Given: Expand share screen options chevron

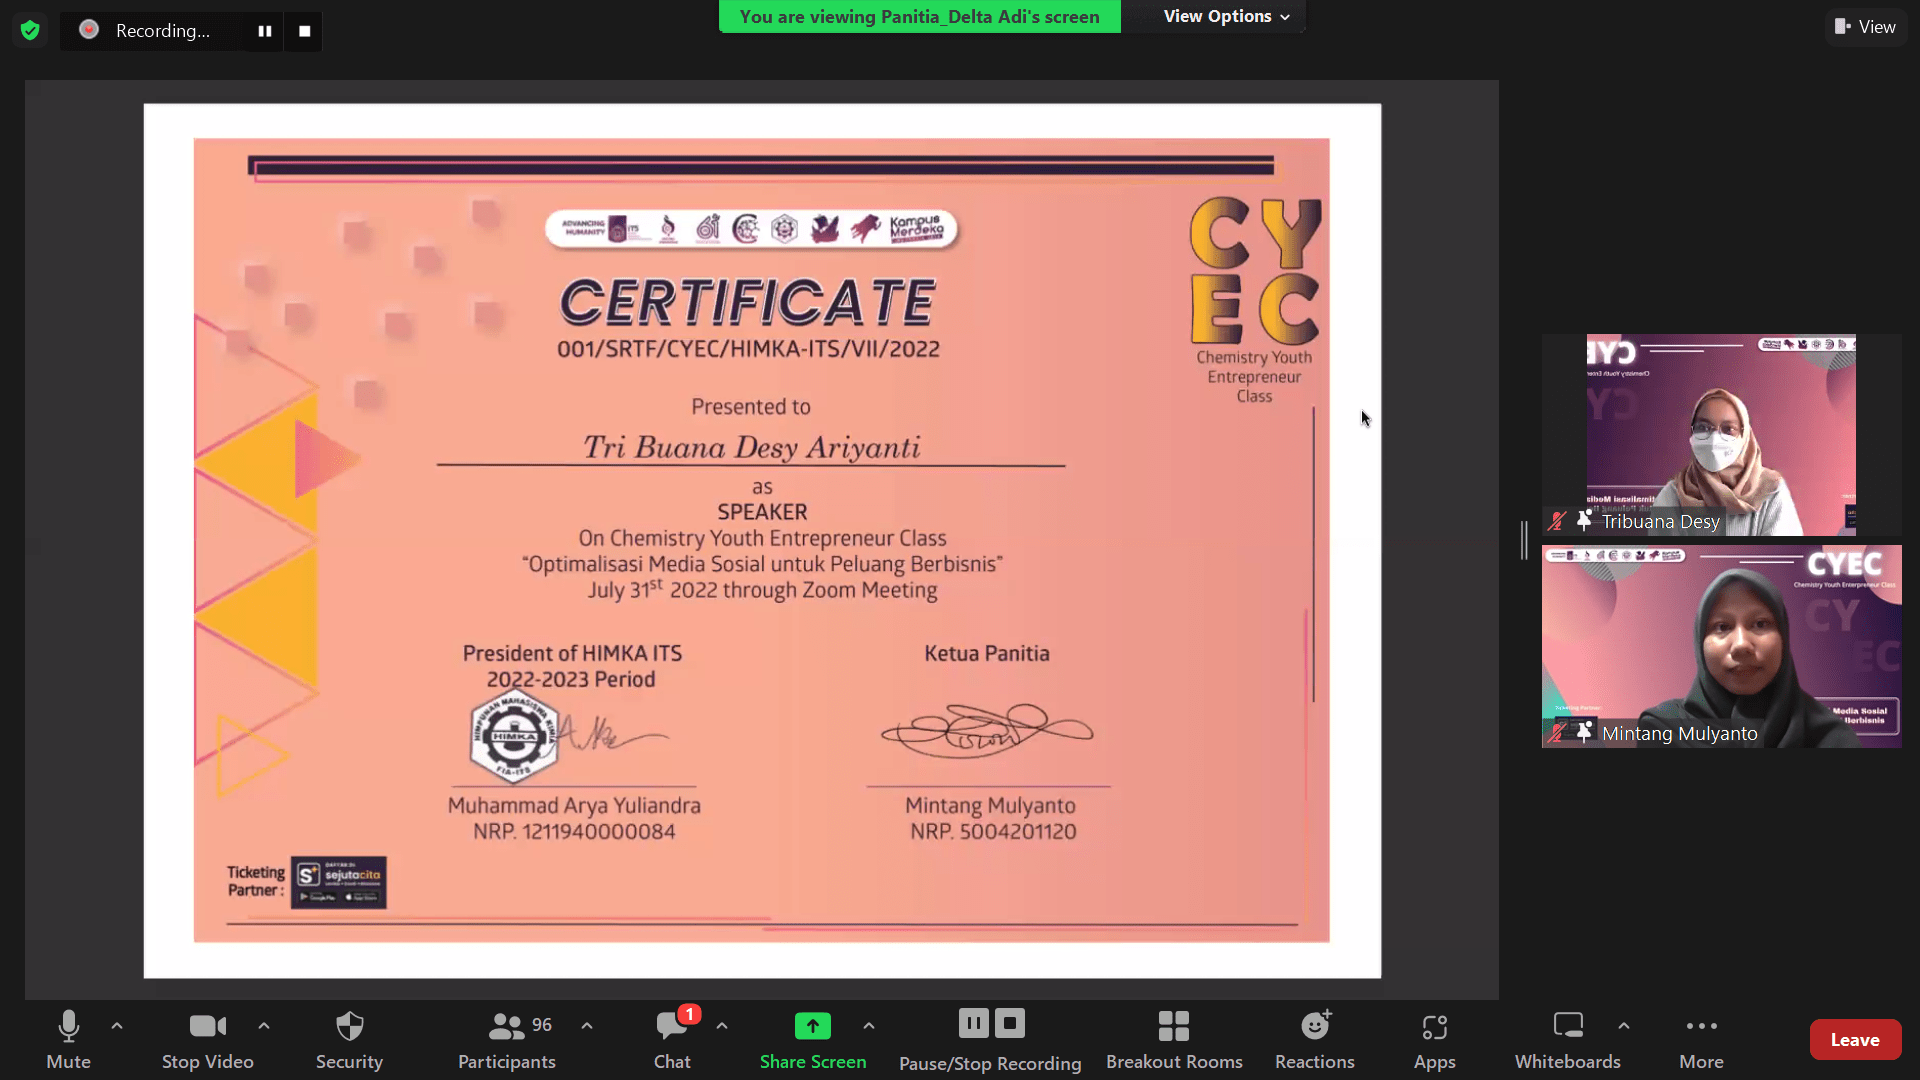Looking at the screenshot, I should click(869, 1025).
